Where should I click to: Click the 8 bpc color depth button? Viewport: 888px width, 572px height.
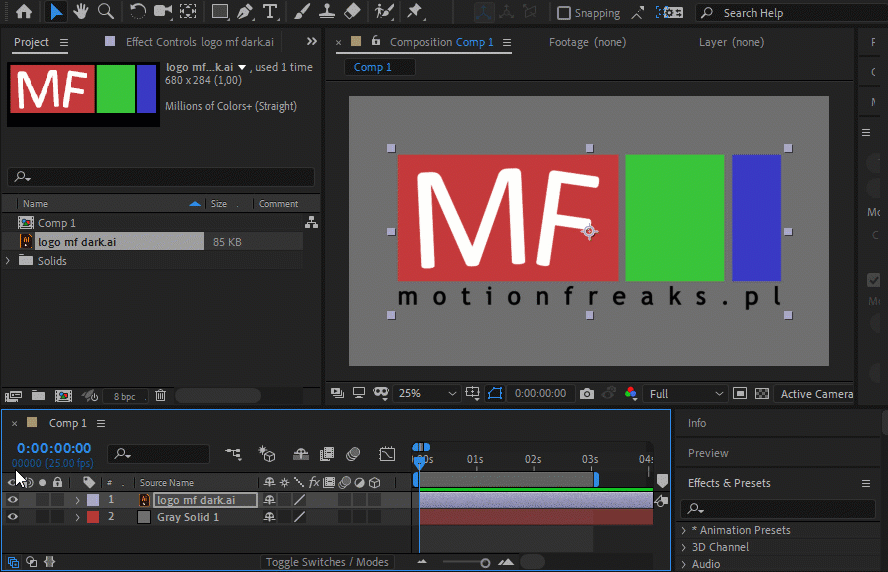[x=125, y=396]
